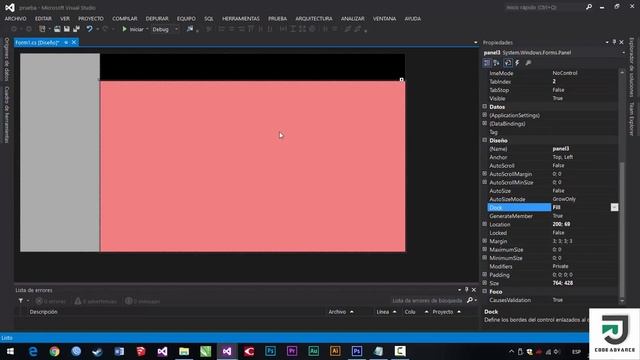Screen dimensions: 640x360
Task: Click the Alphabetical sort icon in Propiedades
Action: 496,63
